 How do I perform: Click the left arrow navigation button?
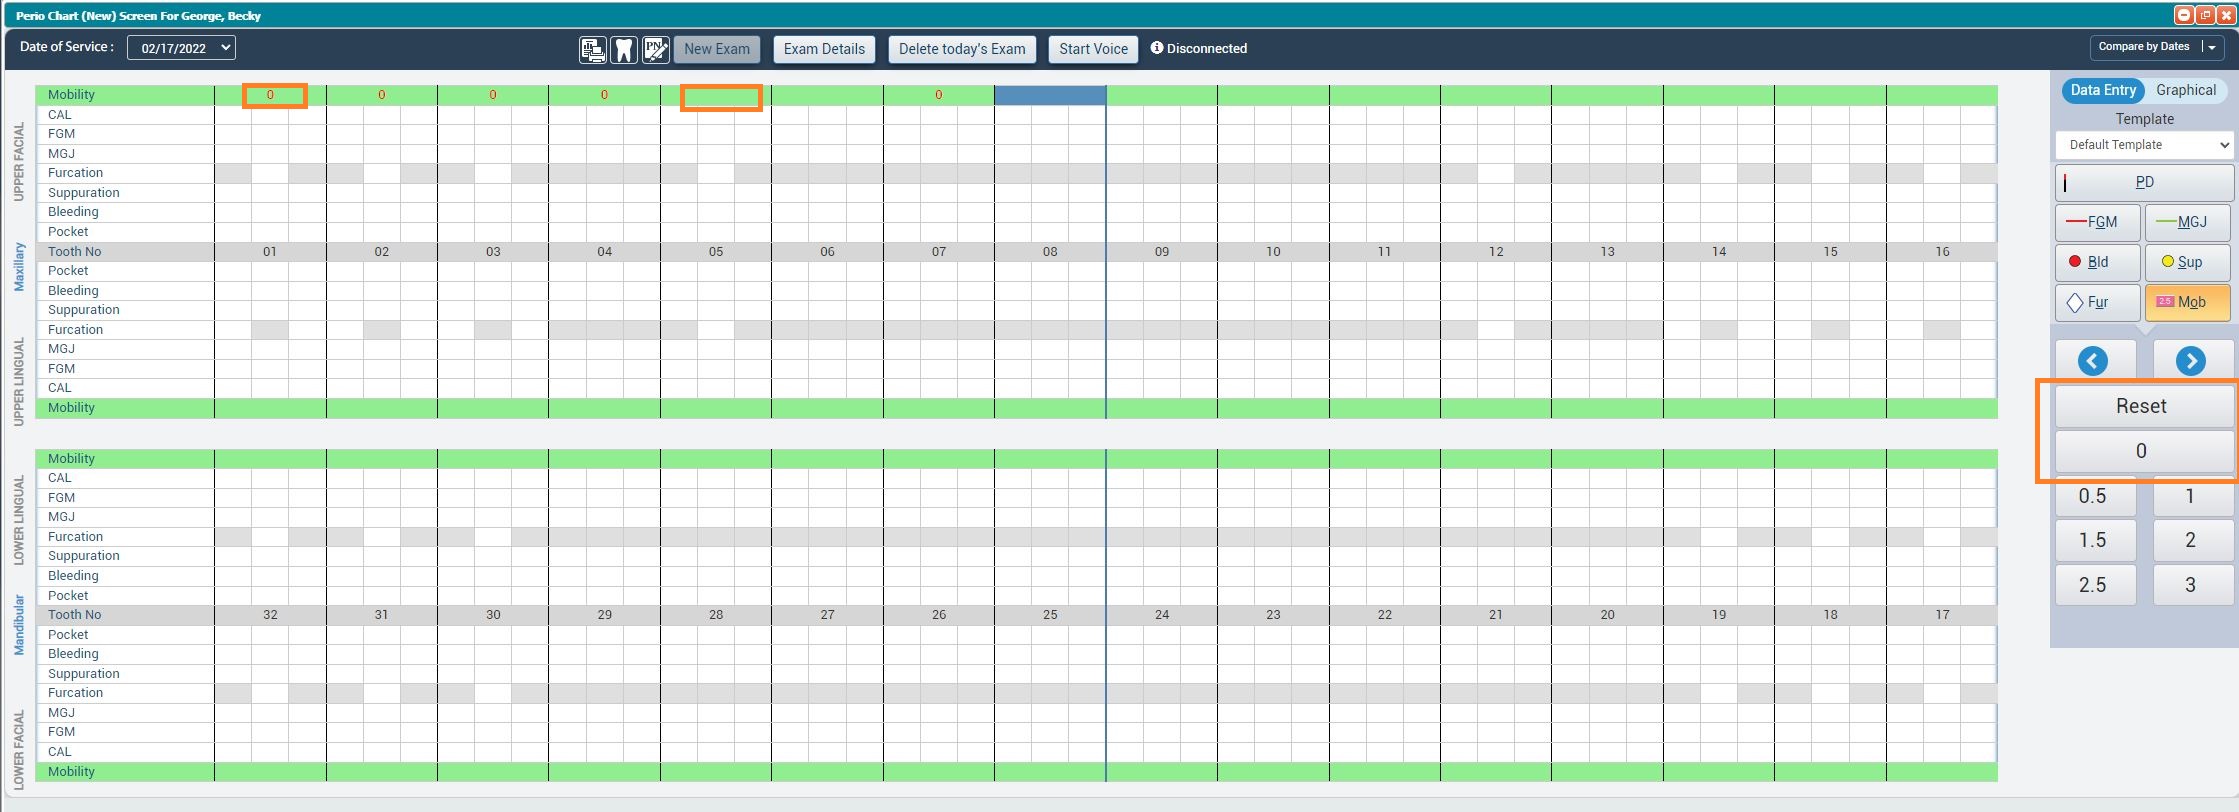point(2093,361)
